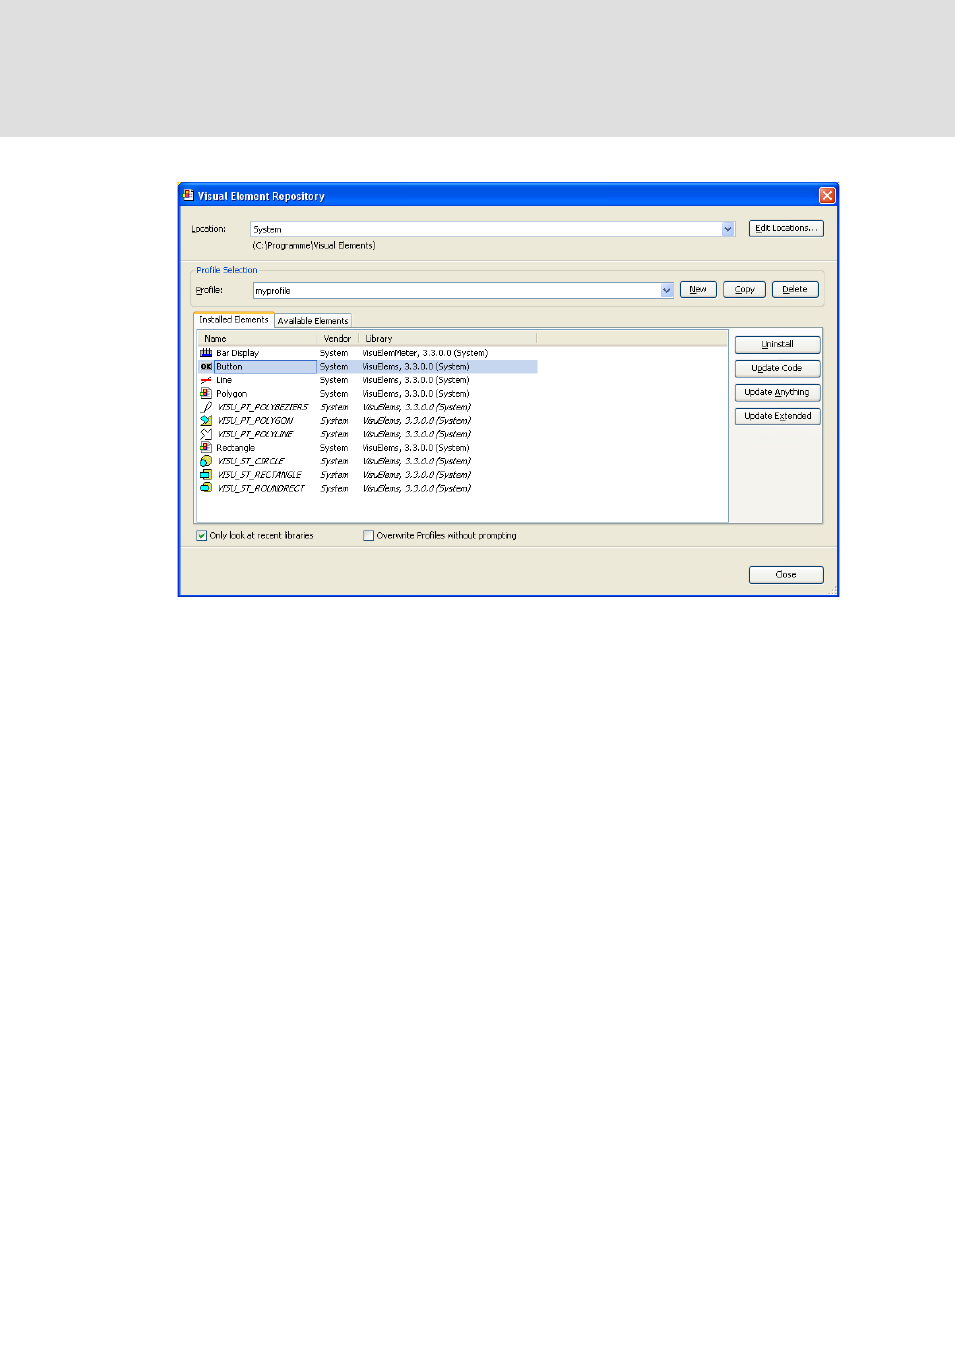
Task: Toggle Only look at recent libraries checkbox
Action: (x=202, y=536)
